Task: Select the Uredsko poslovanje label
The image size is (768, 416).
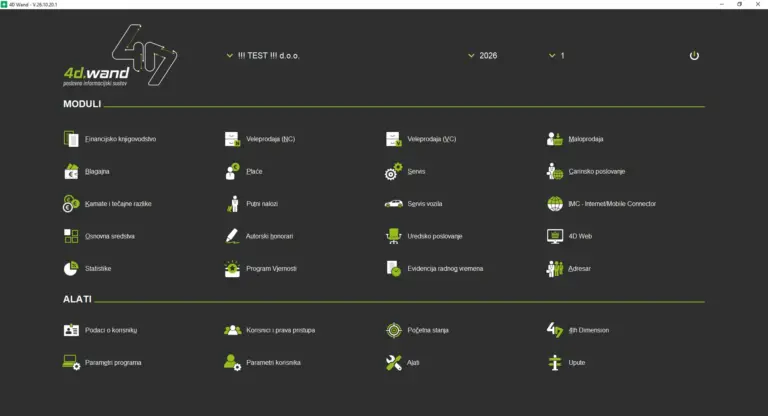Action: [x=435, y=236]
